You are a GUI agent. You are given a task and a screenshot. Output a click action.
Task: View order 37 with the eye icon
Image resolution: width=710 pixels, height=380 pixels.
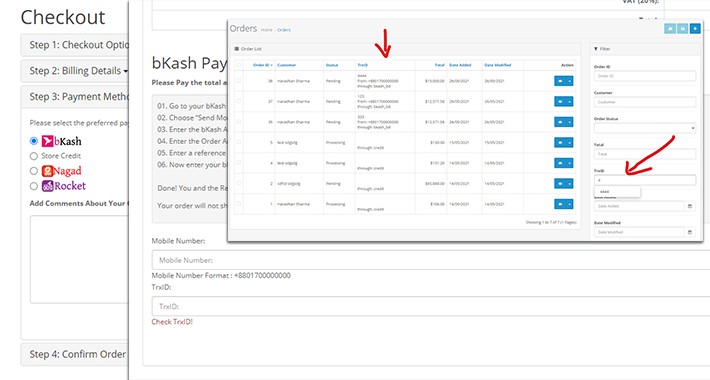pos(560,101)
